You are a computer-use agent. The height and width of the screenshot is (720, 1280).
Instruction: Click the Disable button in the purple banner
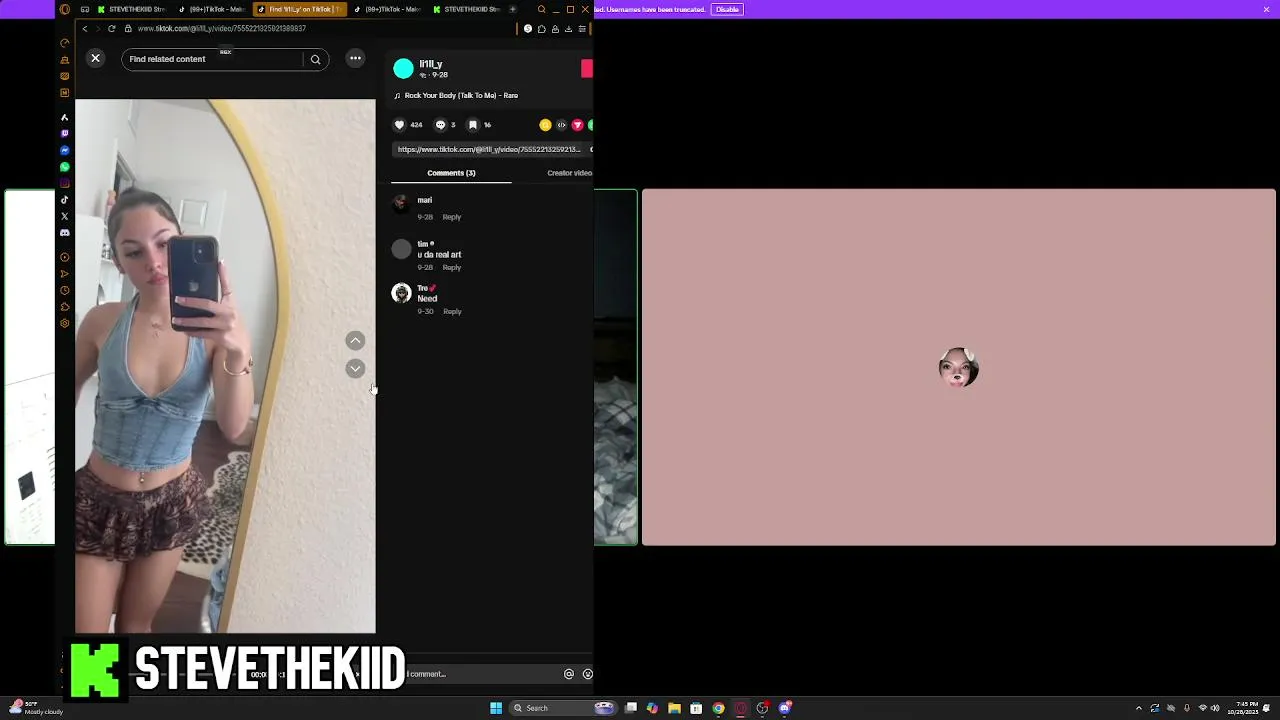tap(727, 9)
